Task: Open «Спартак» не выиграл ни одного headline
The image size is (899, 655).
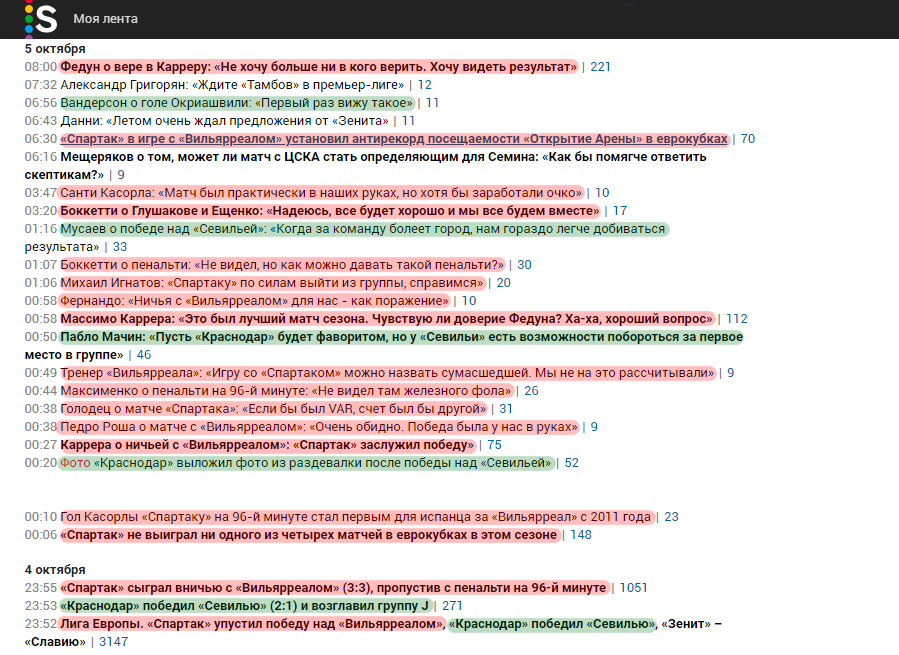Action: (308, 535)
